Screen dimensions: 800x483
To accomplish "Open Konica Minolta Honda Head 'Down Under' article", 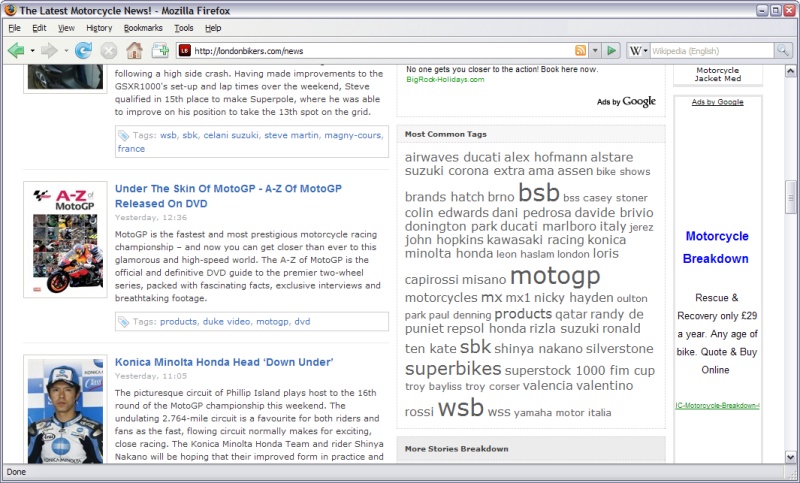I will (224, 362).
